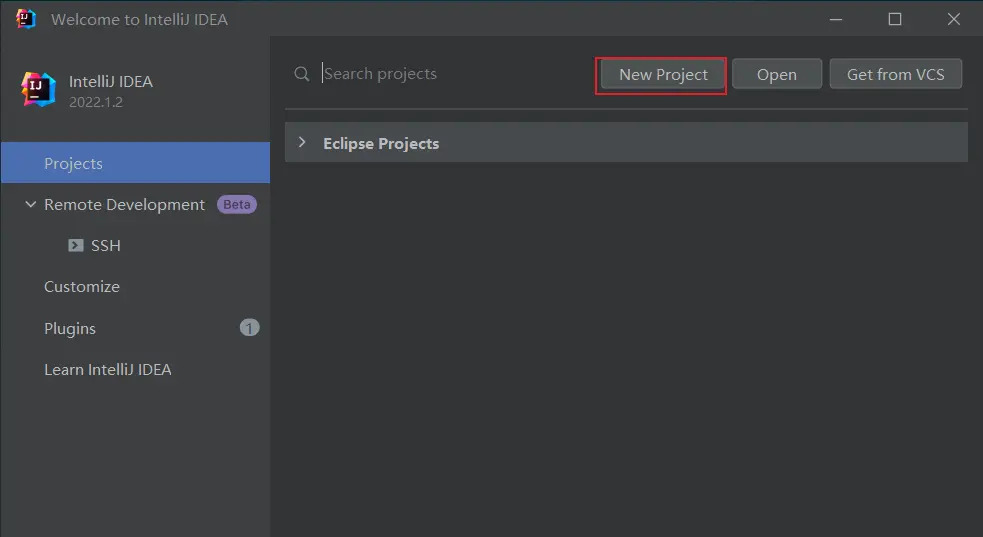Viewport: 983px width, 537px height.
Task: Collapse the Remote Development chevron
Action: pyautogui.click(x=30, y=204)
